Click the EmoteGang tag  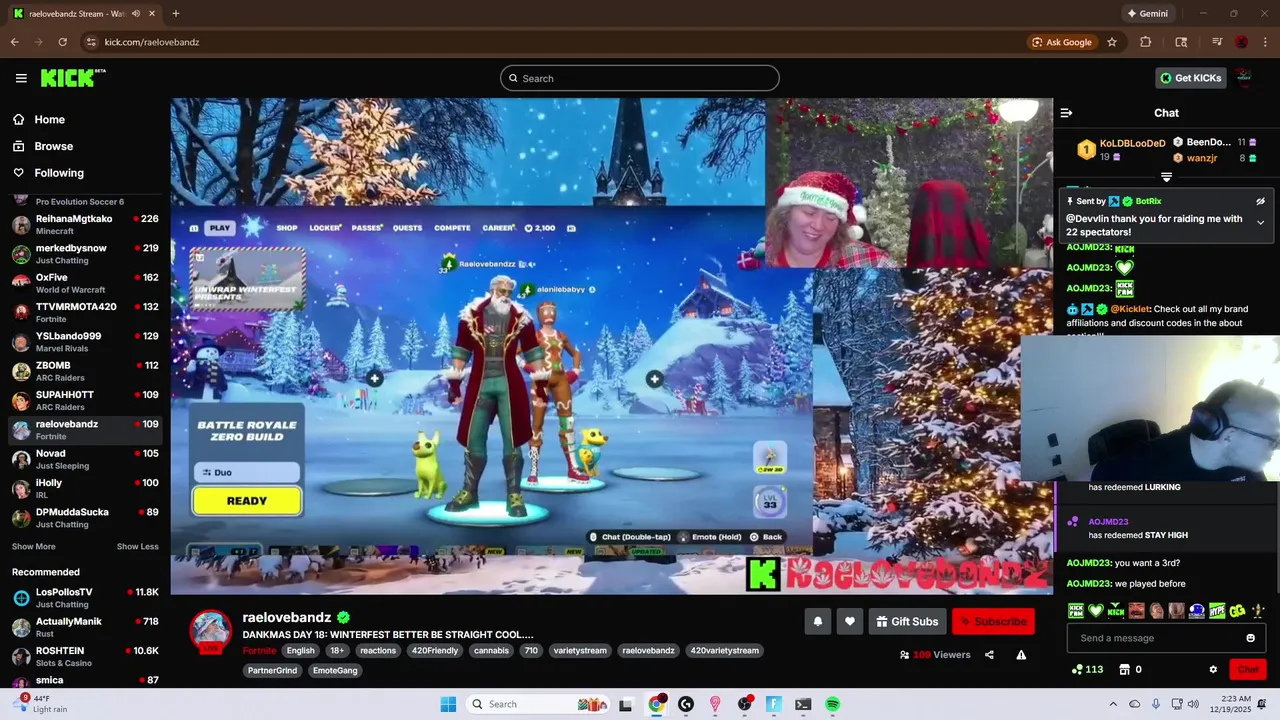[334, 671]
